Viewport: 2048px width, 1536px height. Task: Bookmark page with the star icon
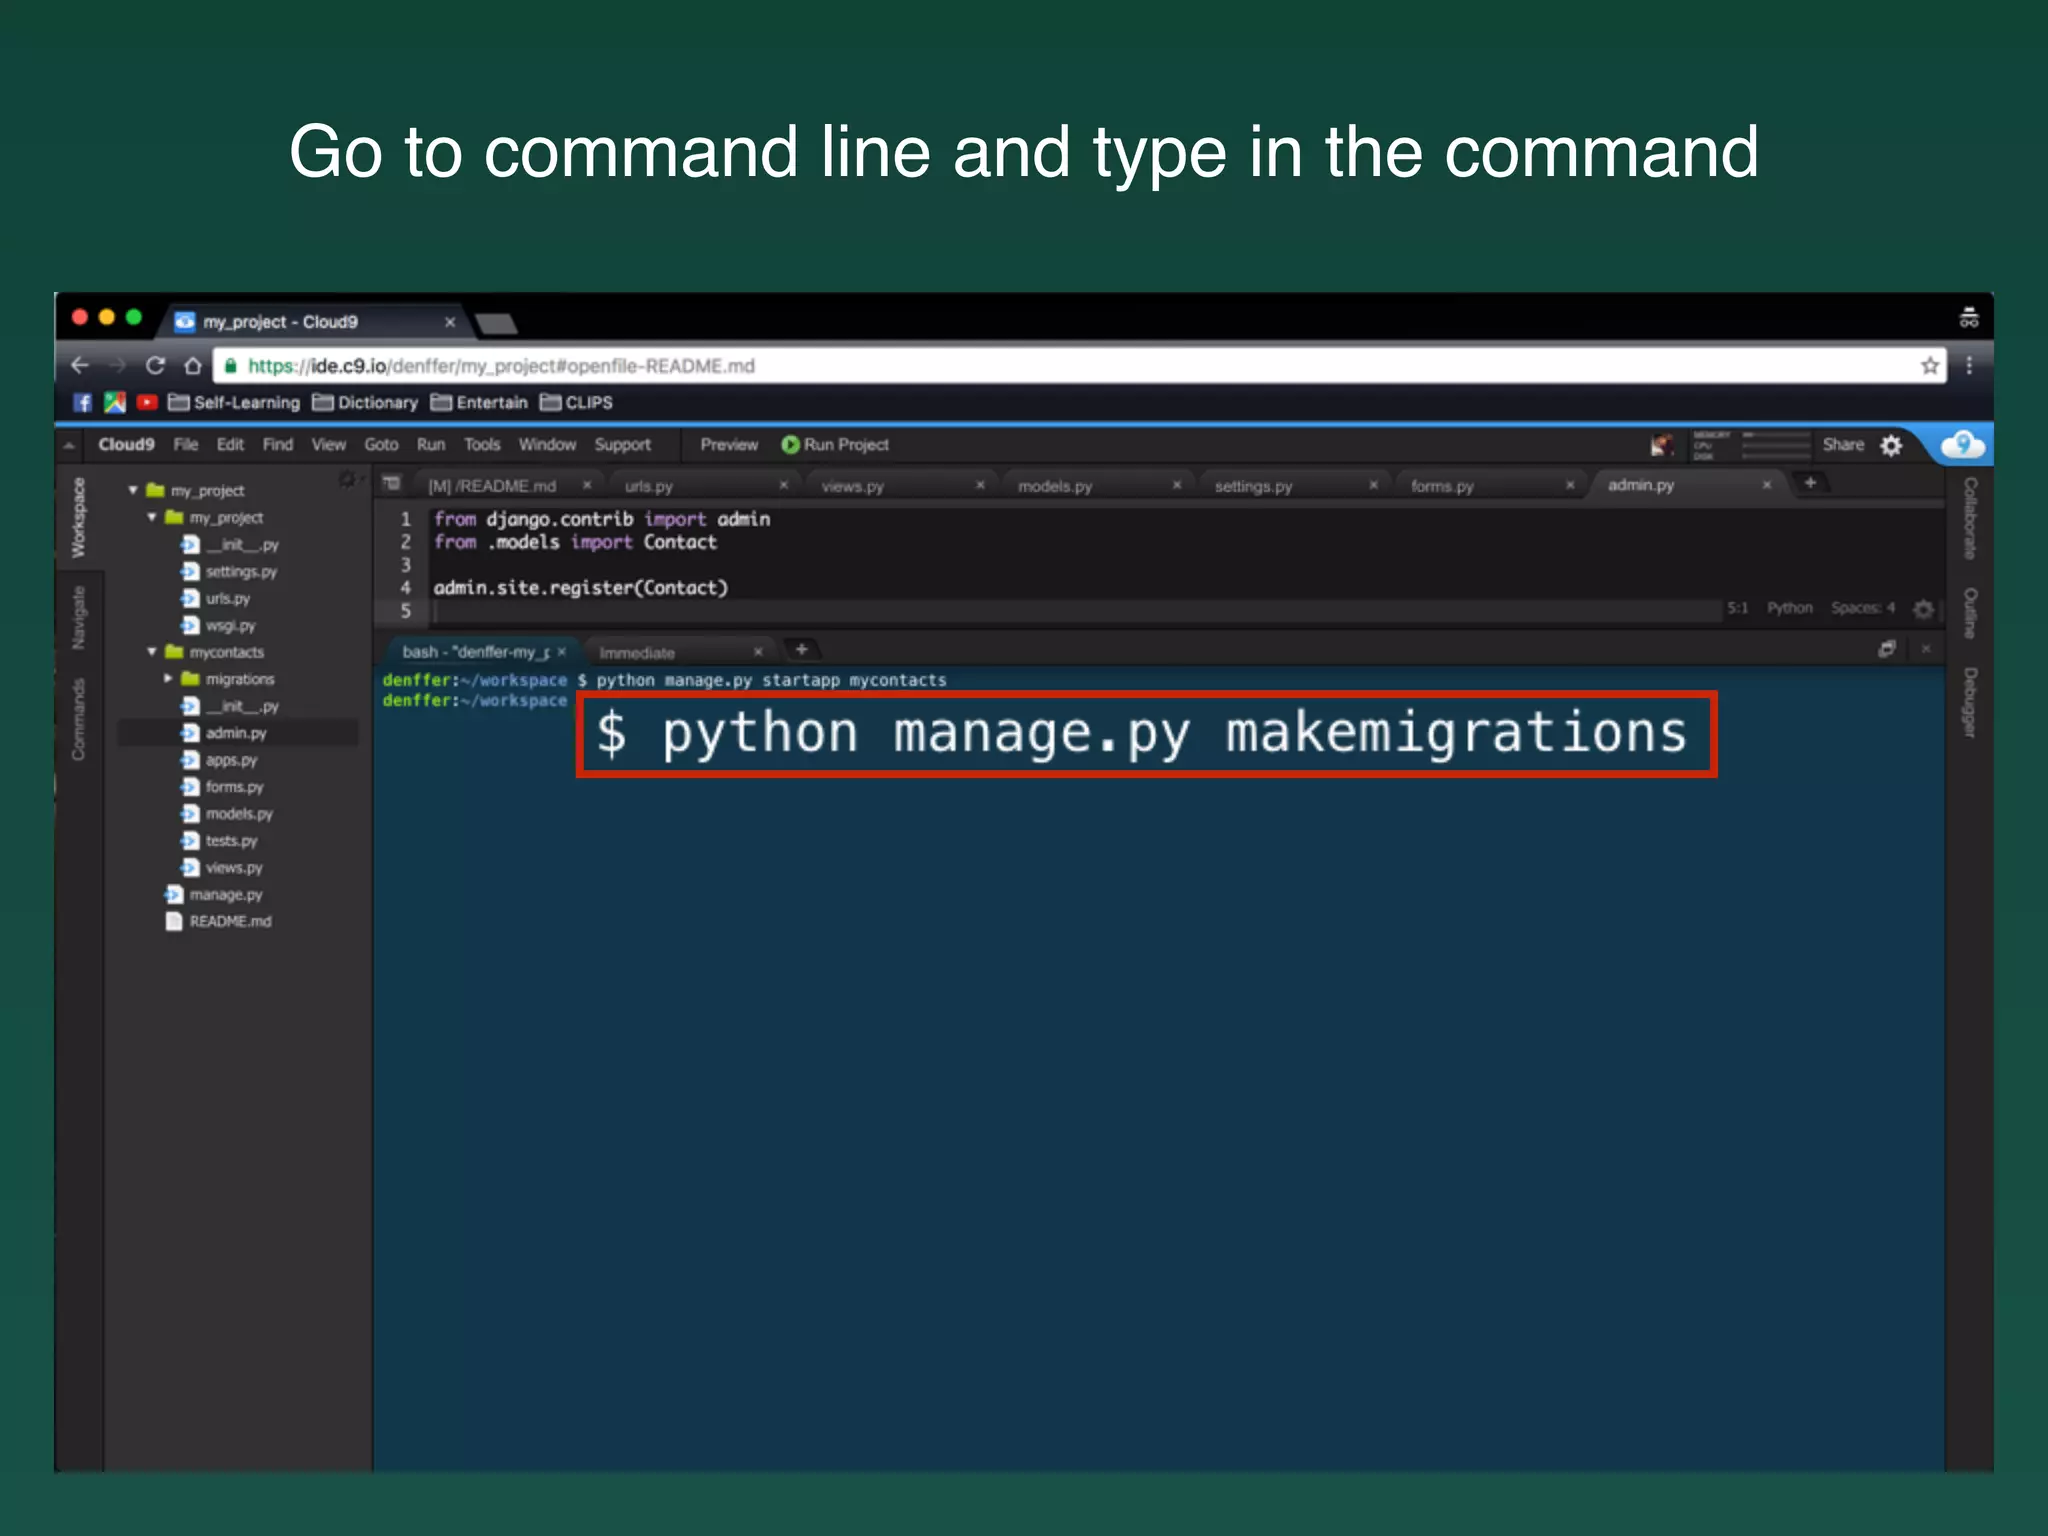[x=1930, y=366]
